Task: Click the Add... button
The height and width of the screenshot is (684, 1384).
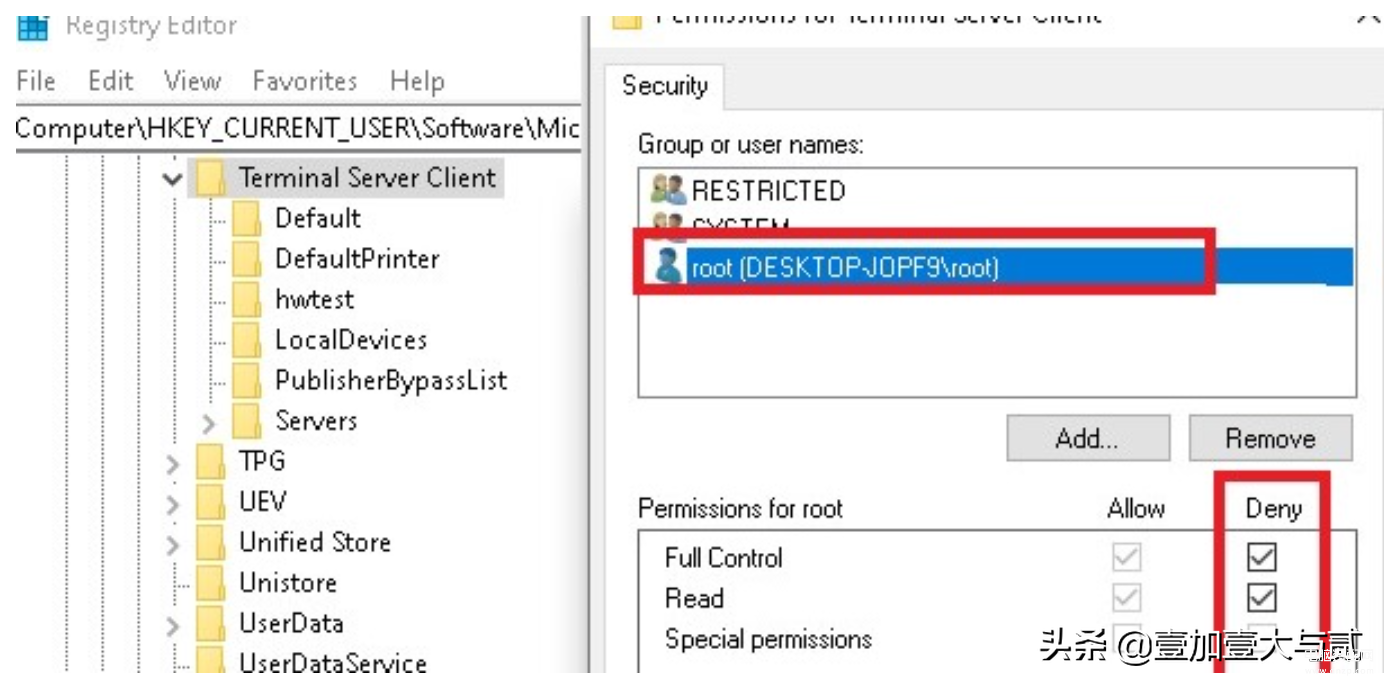Action: (x=1088, y=438)
